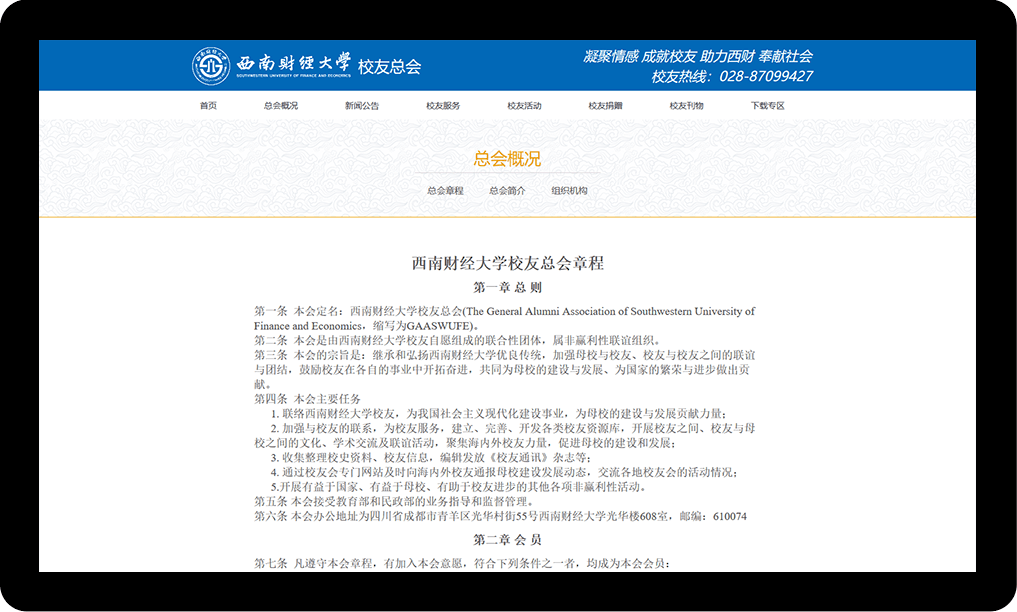Open the 总会概况 navigation menu item
The width and height of the screenshot is (1017, 612).
pos(281,106)
